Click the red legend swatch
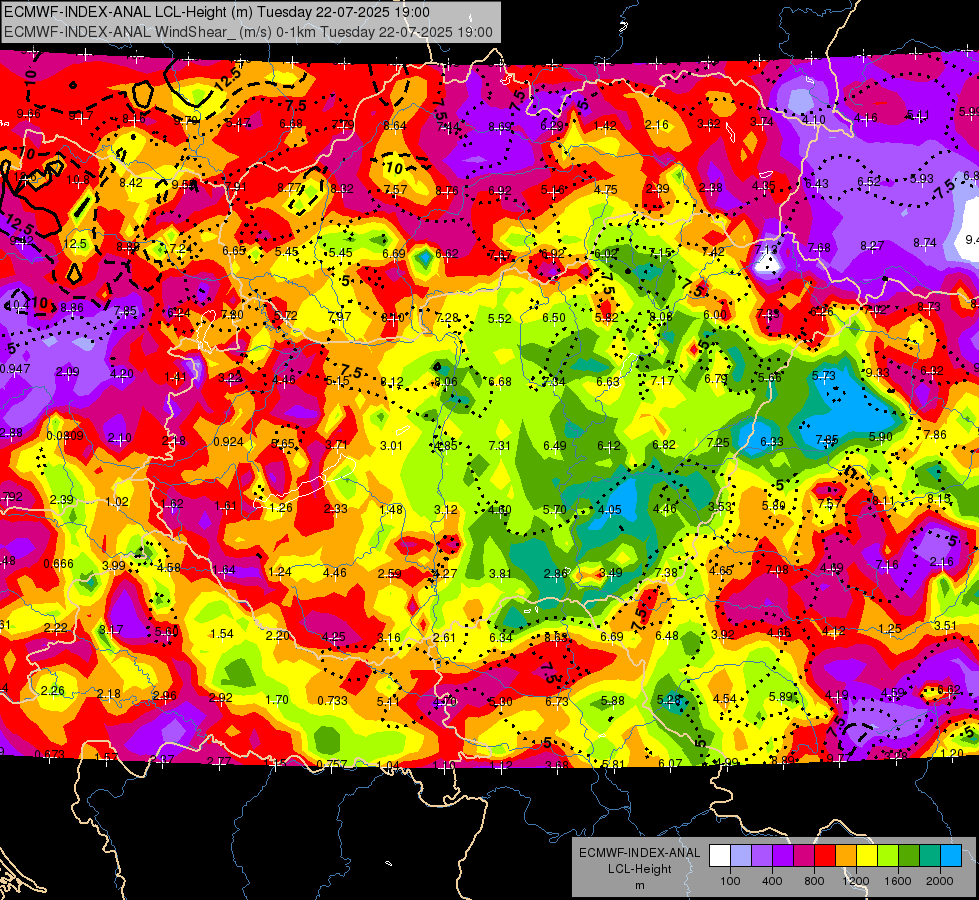Viewport: 979px width, 900px height. (825, 855)
